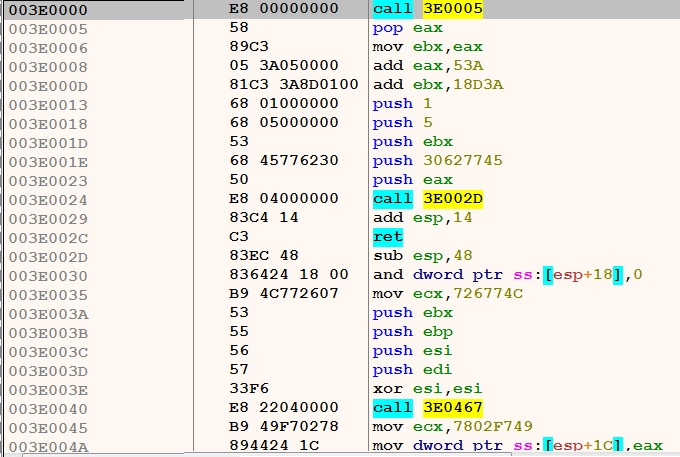Click the and dword ptr ss:[esp+18],0 instruction

pyautogui.click(x=507, y=274)
